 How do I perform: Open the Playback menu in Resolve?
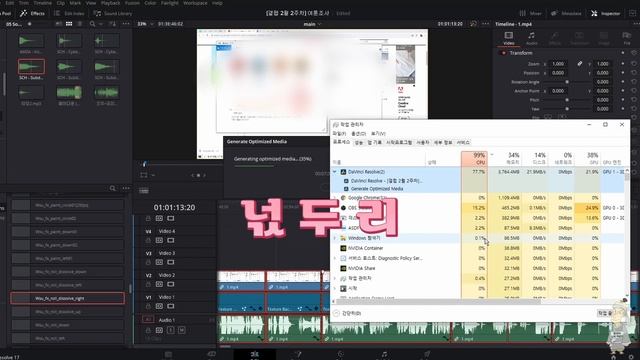(x=110, y=2)
